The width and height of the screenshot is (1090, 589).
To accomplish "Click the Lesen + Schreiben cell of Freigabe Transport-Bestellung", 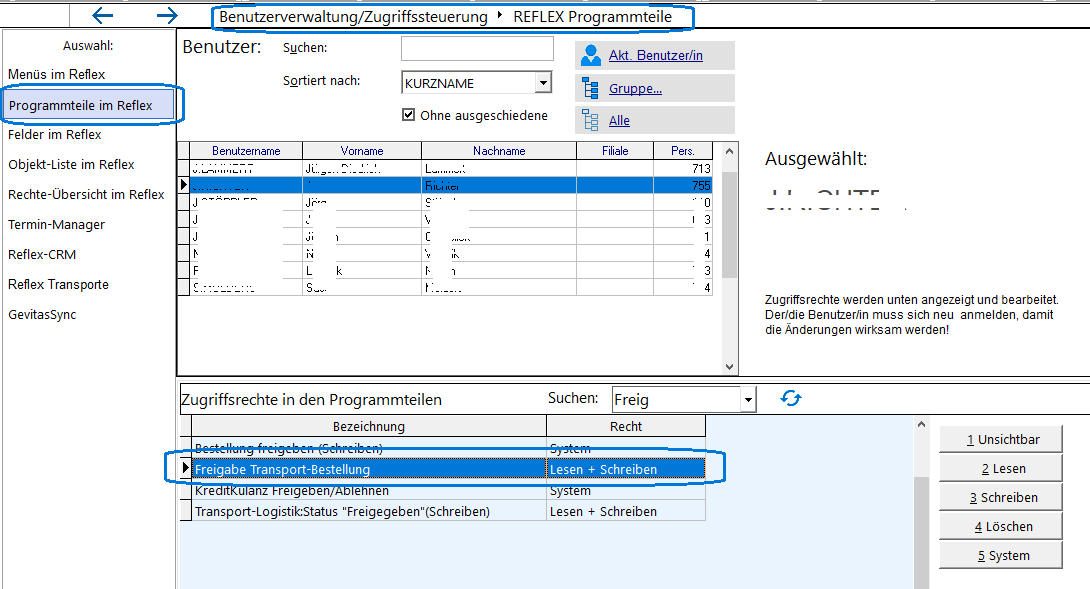I will tap(626, 469).
